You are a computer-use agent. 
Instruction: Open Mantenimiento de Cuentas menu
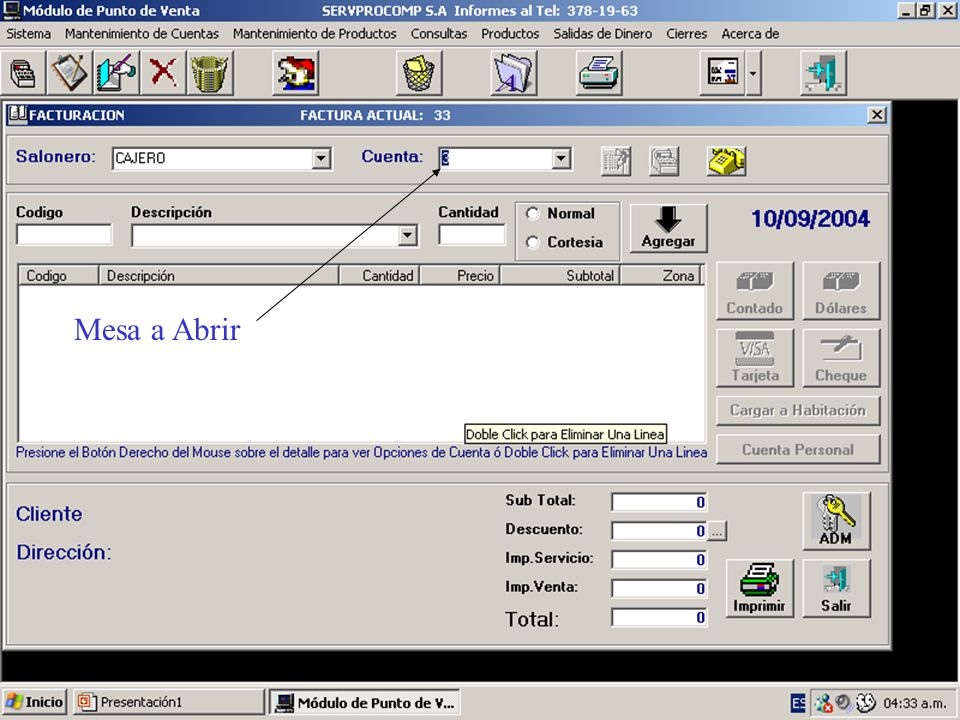click(x=142, y=34)
